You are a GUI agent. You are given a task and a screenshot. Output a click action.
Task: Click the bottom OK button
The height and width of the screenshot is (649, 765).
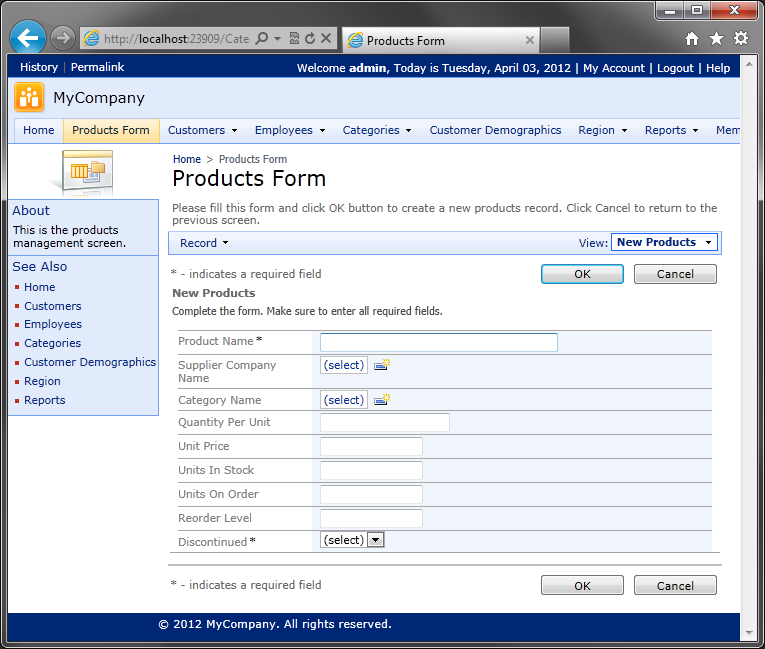pyautogui.click(x=582, y=586)
